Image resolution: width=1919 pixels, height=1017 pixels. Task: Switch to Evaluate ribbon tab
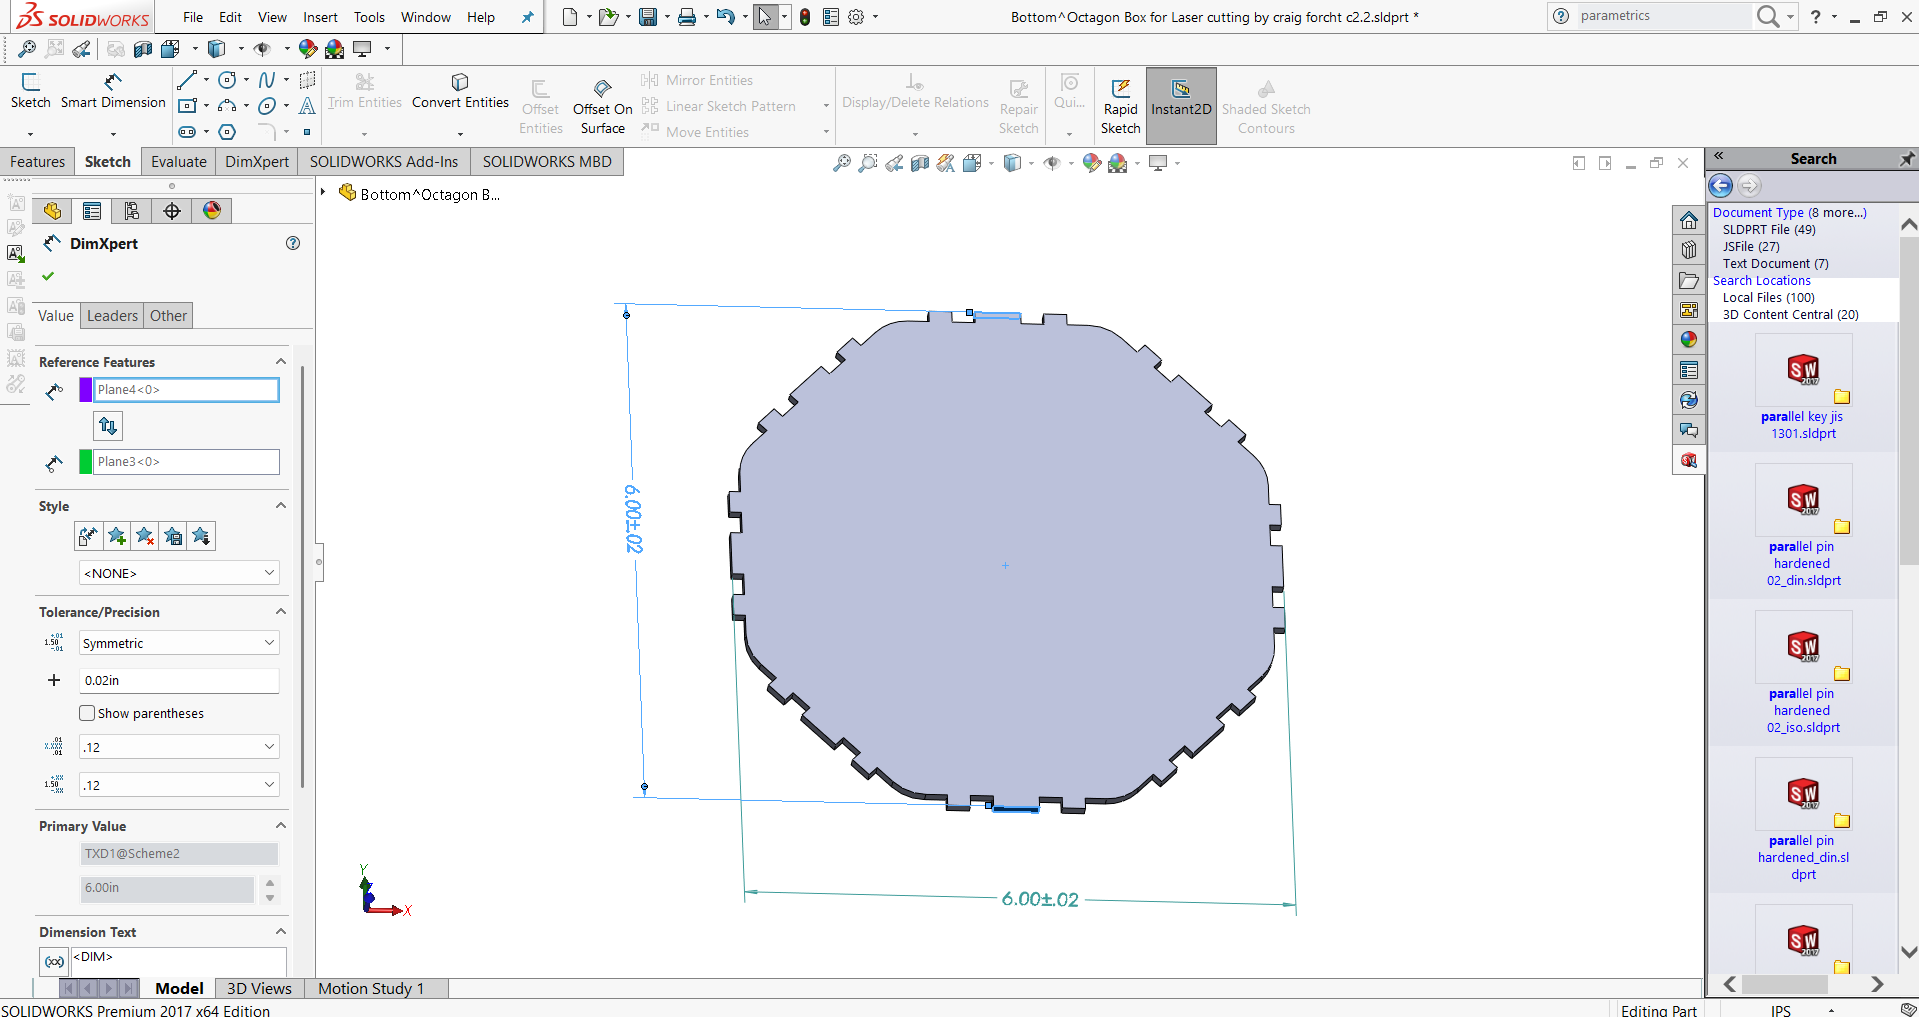178,162
